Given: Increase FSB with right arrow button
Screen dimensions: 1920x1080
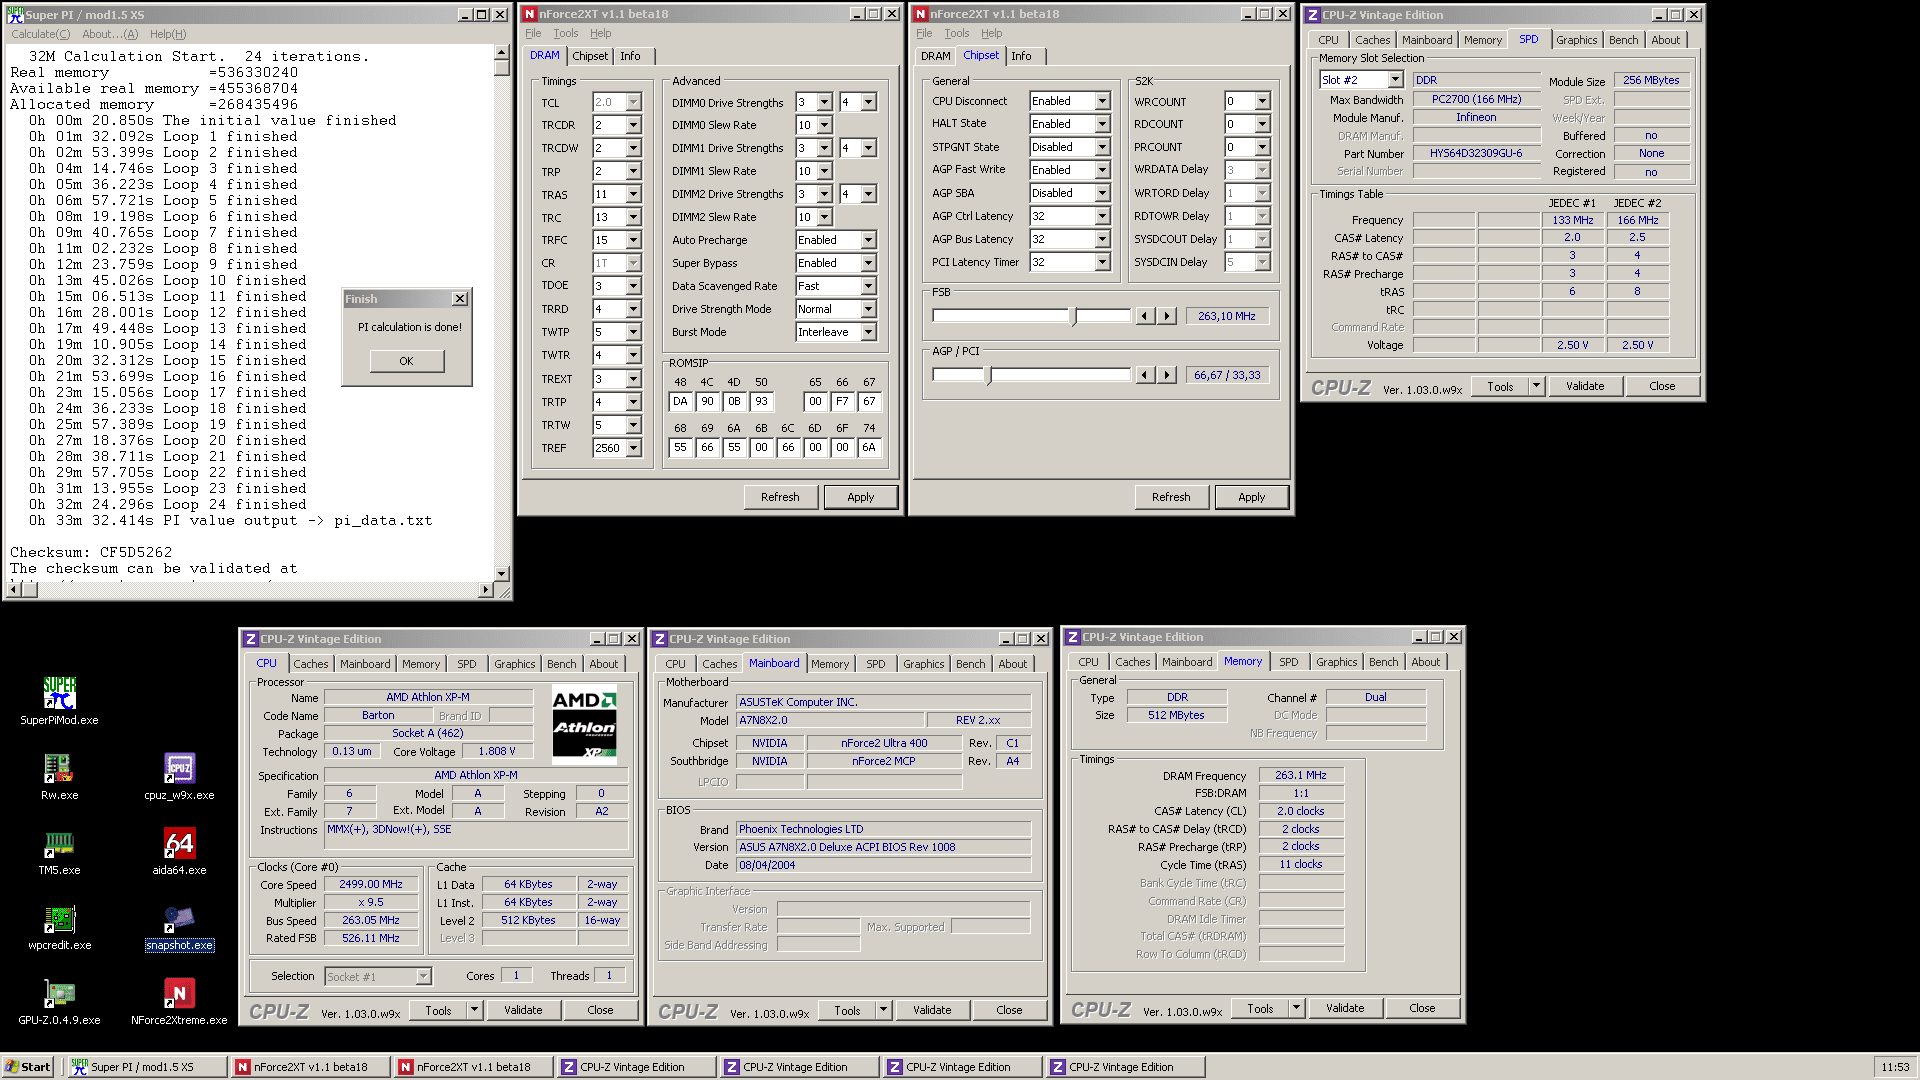Looking at the screenshot, I should (1167, 316).
